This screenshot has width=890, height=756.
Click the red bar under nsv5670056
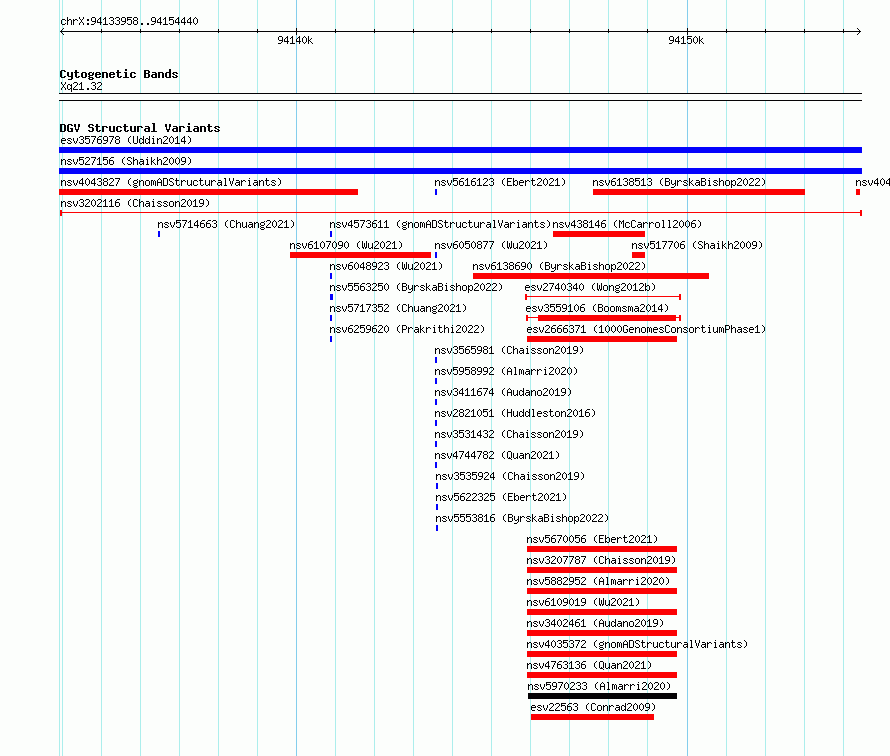coord(602,549)
